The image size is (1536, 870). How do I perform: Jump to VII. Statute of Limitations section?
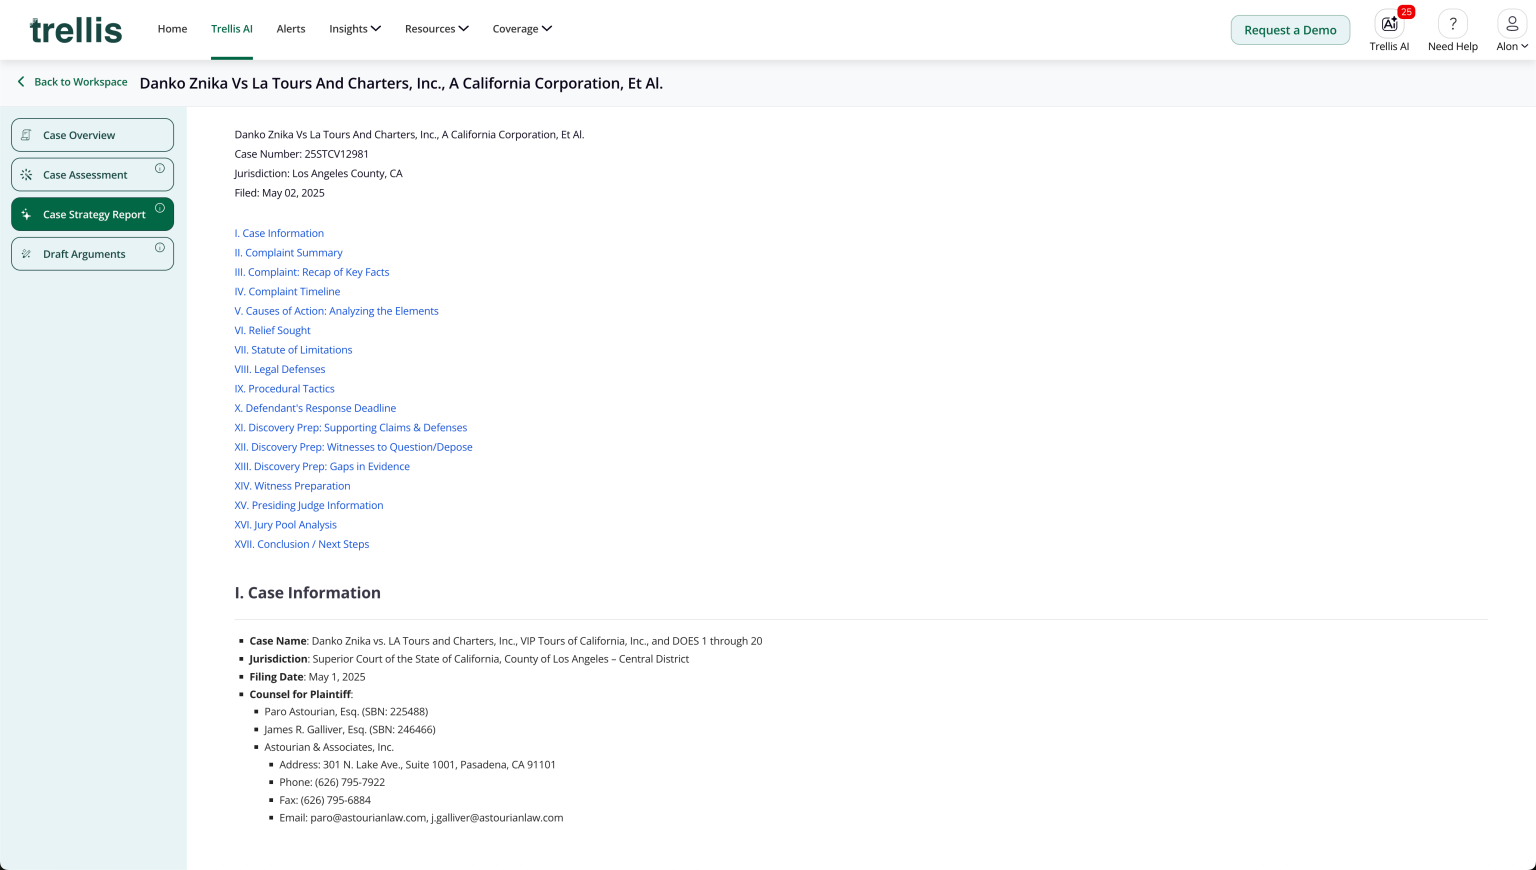tap(293, 350)
